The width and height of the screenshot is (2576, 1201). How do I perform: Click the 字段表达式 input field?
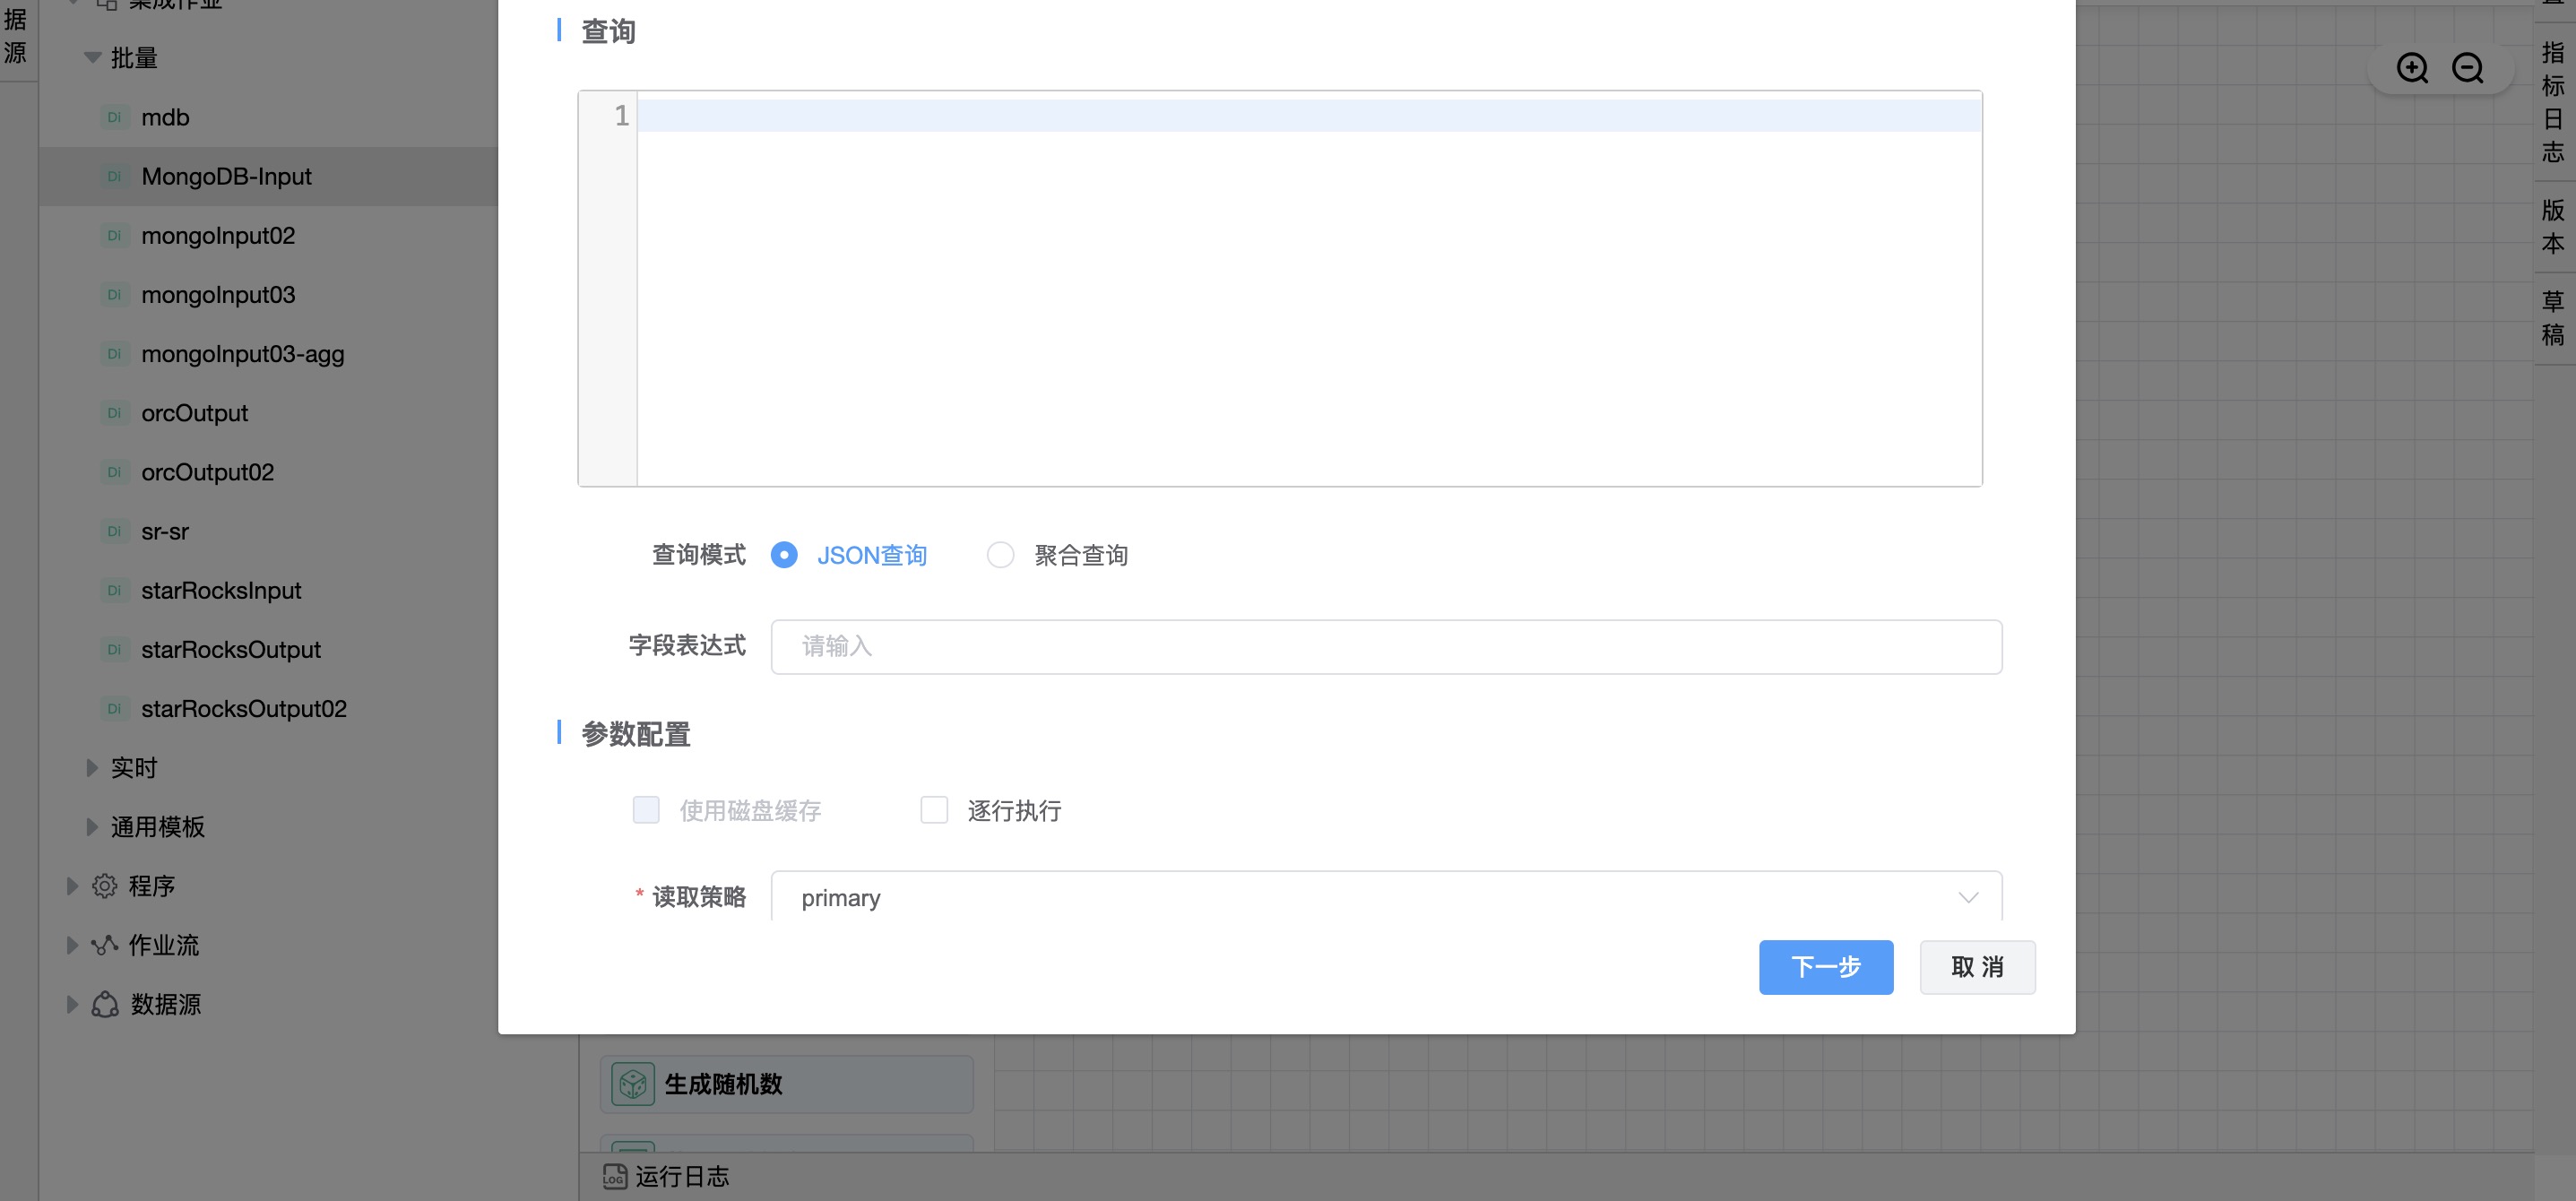coord(1385,647)
